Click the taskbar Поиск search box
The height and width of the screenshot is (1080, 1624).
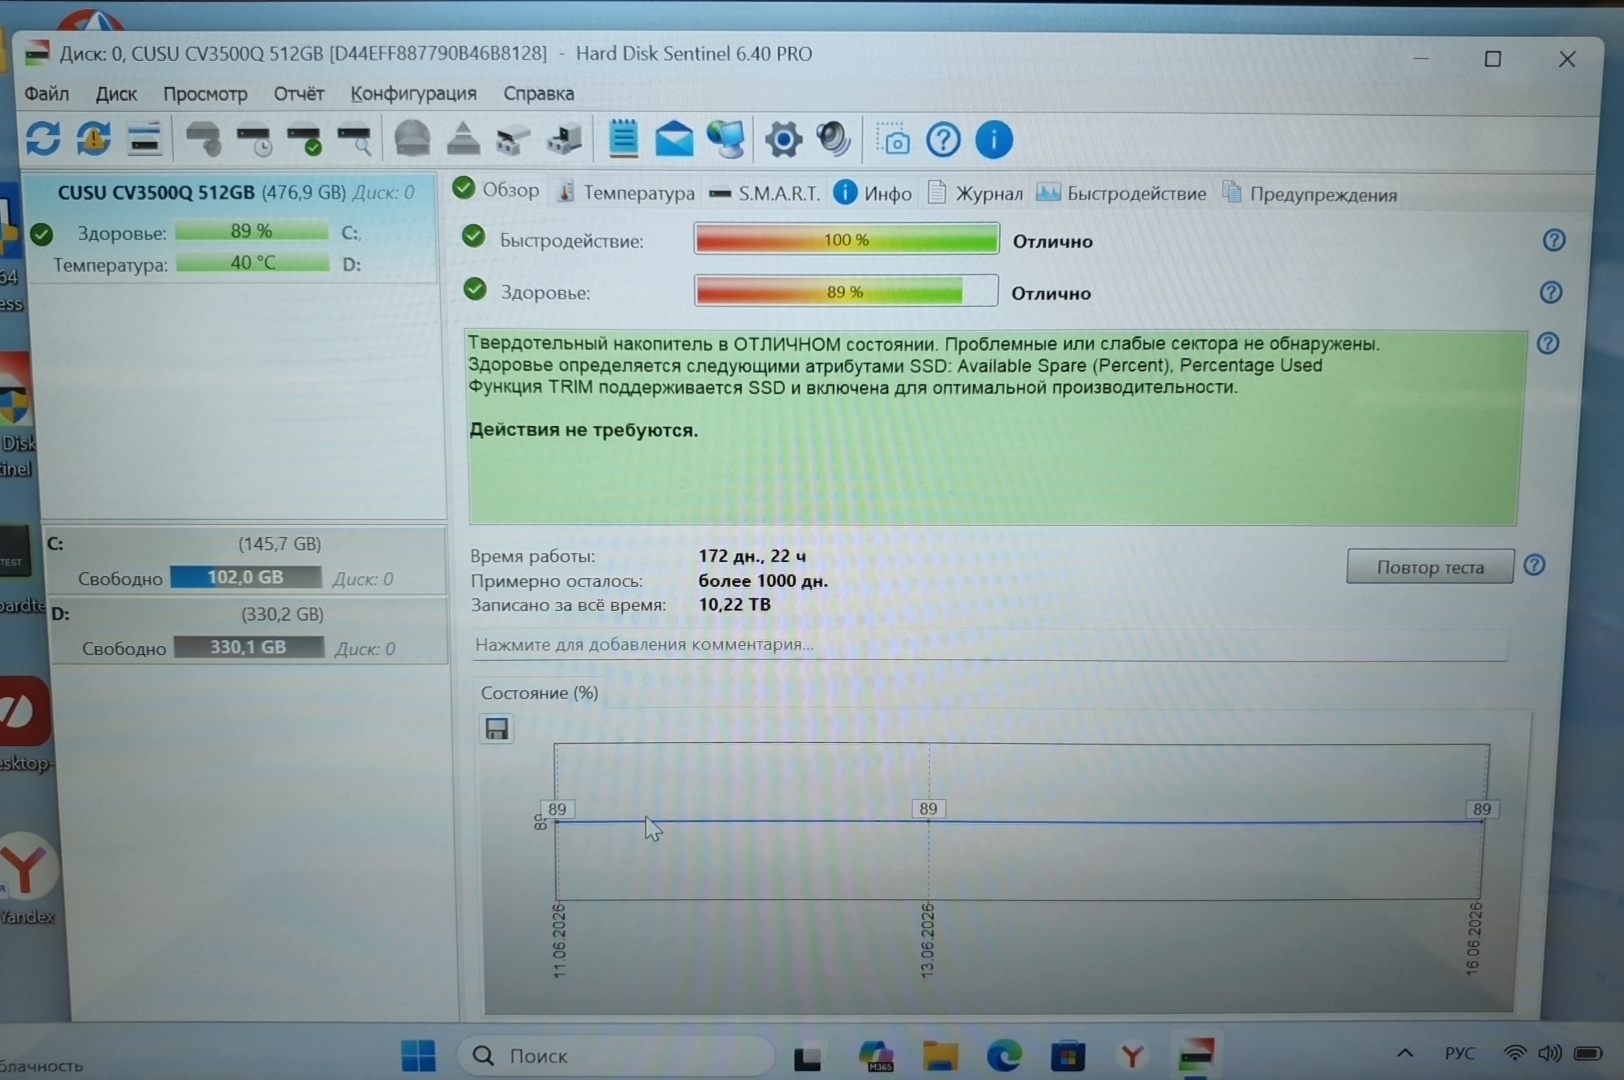[x=615, y=1055]
